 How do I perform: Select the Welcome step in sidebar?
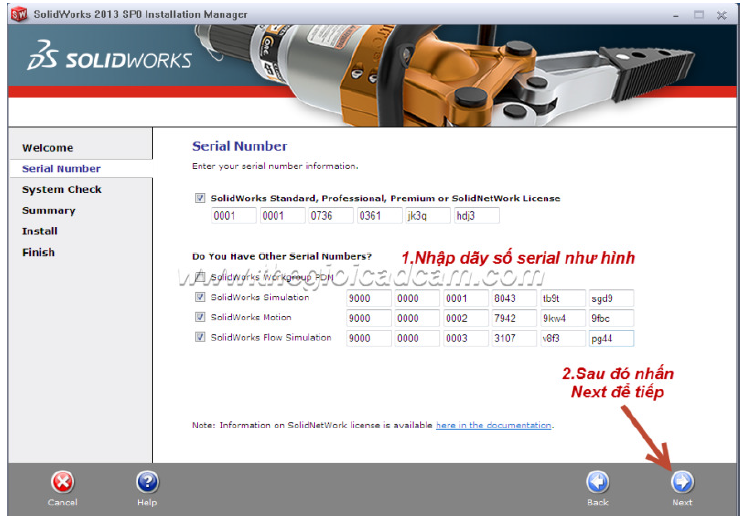point(48,148)
